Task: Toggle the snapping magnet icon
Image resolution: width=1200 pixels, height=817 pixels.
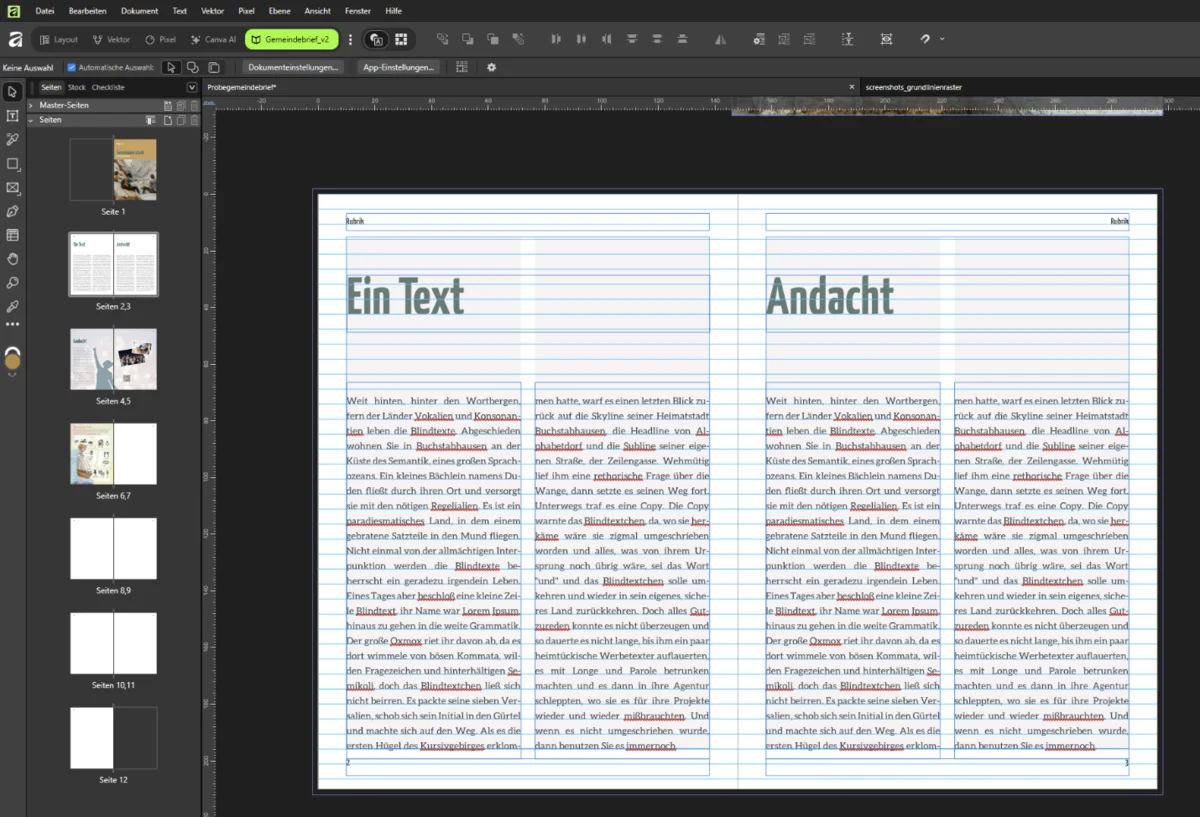Action: [925, 39]
